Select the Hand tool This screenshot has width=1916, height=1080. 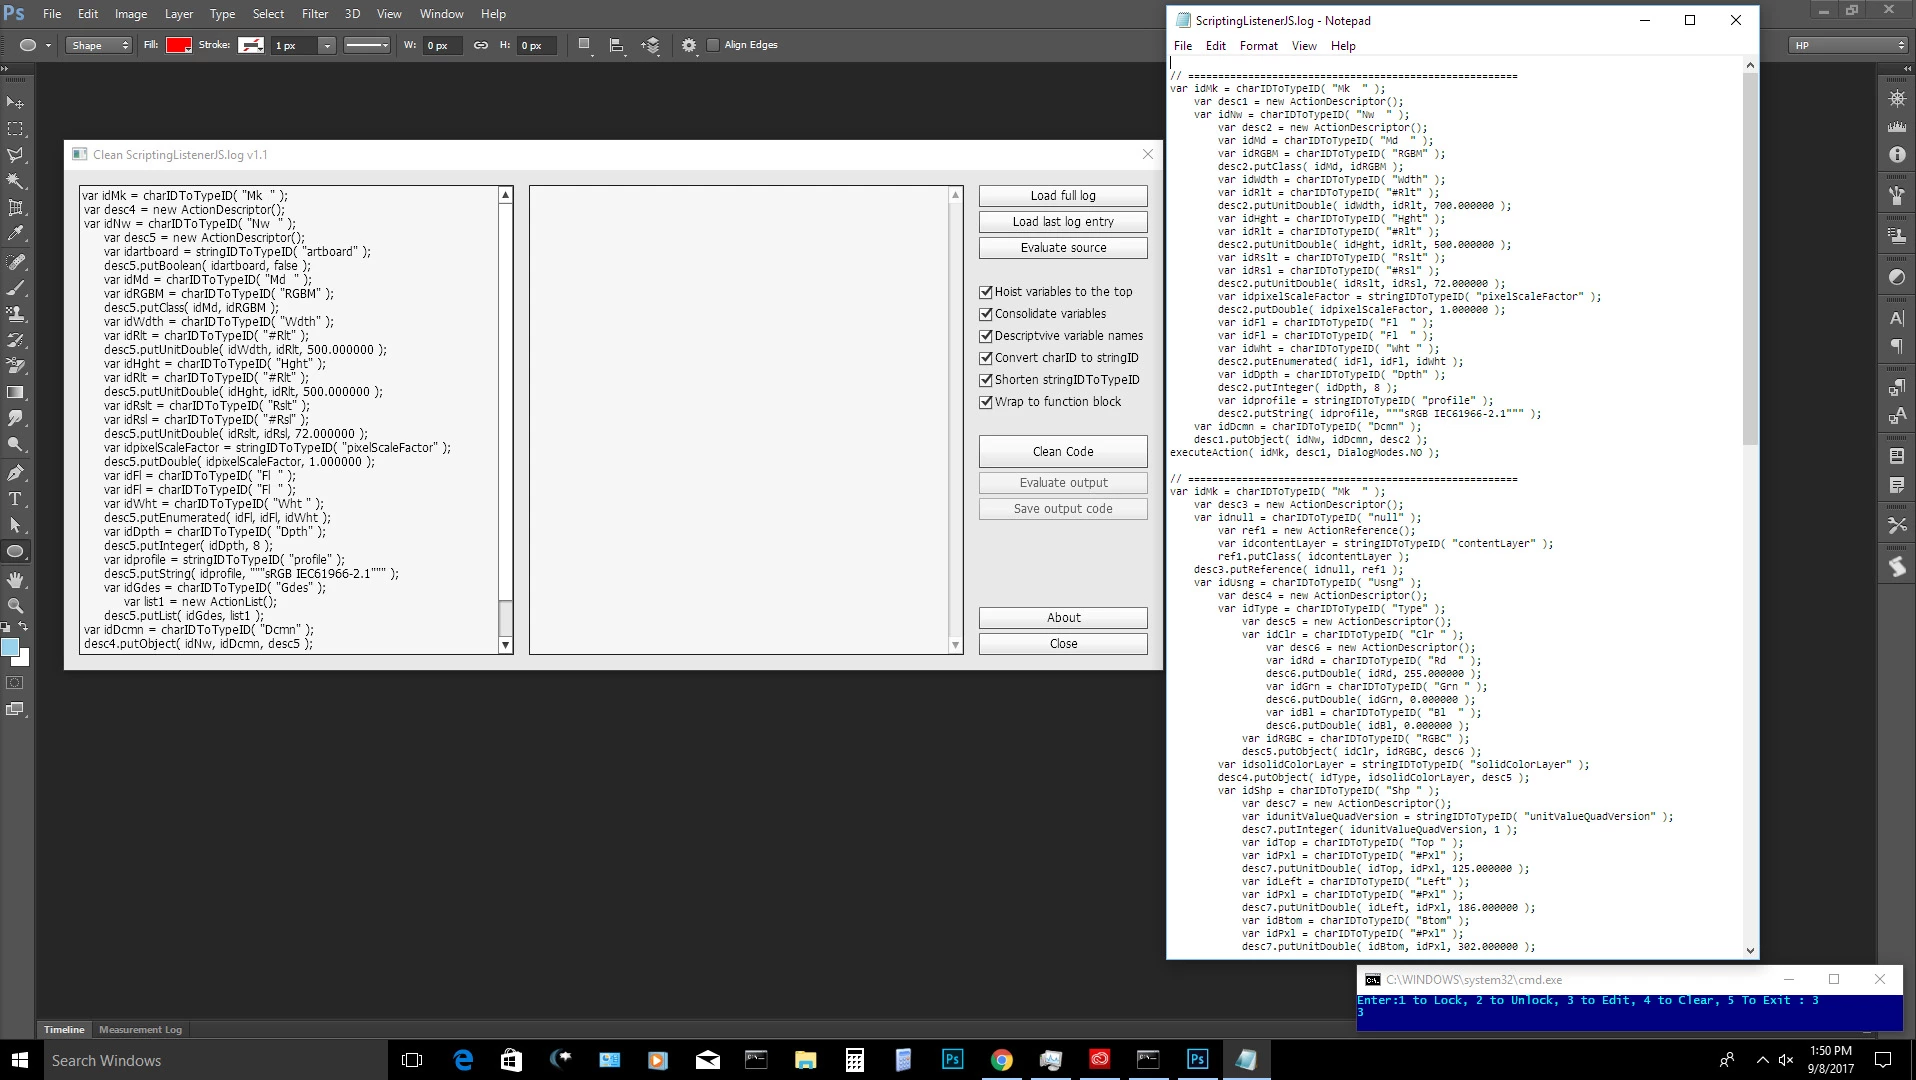pyautogui.click(x=15, y=580)
